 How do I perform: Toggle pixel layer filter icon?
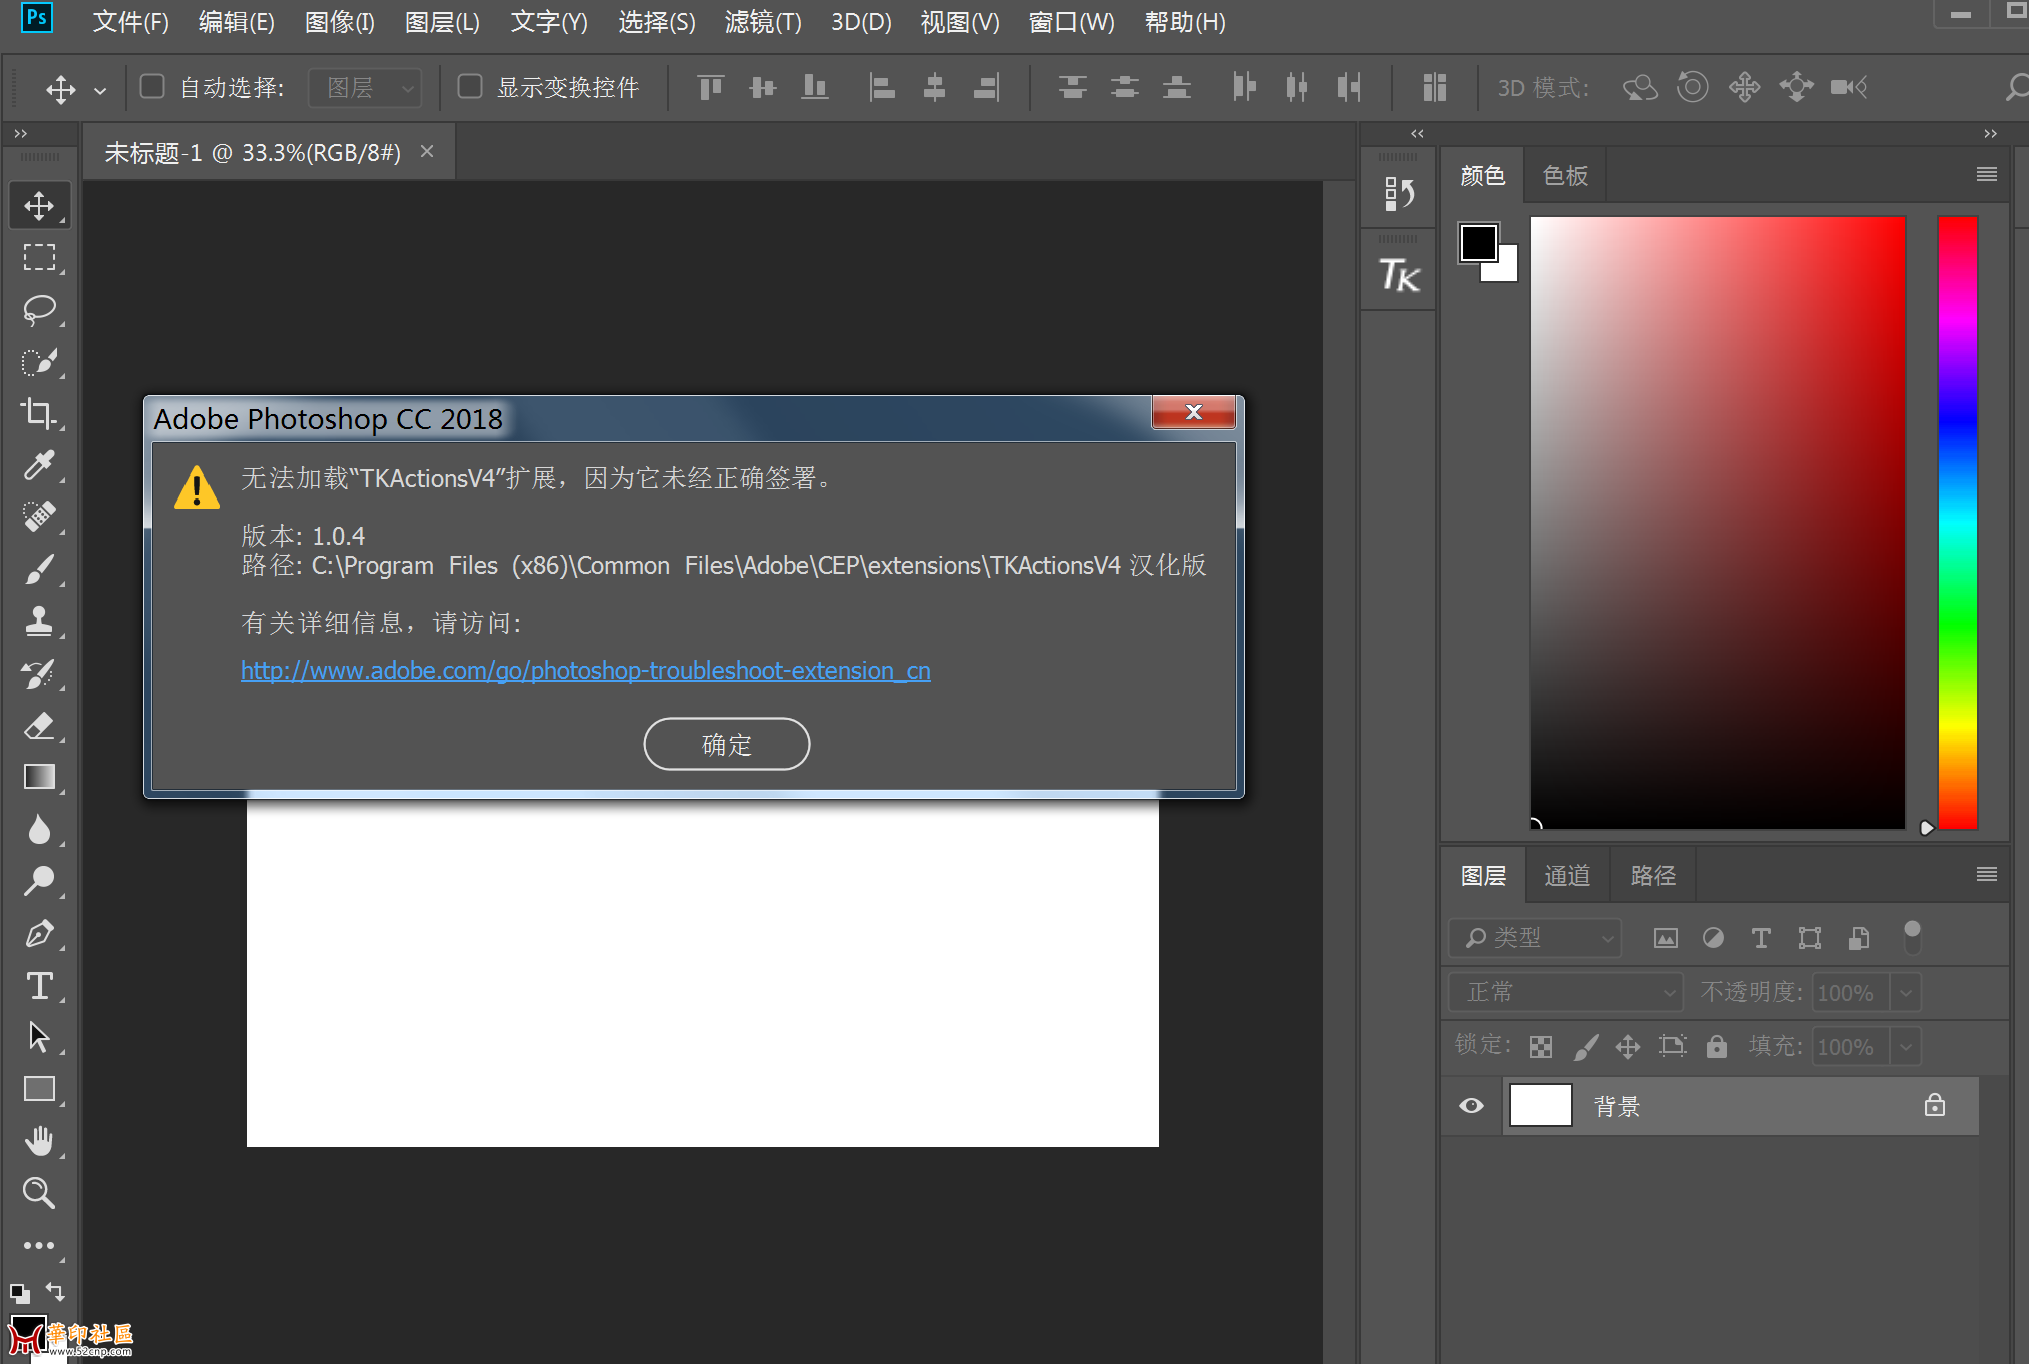(1666, 938)
